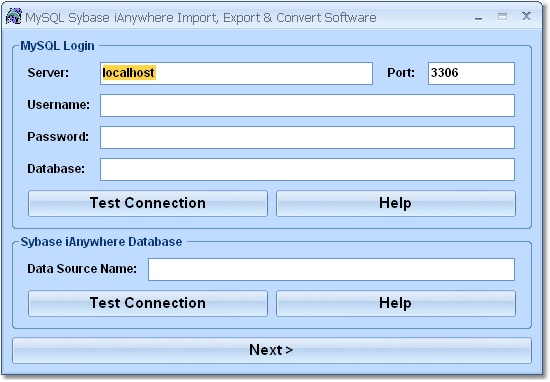Proceed with the Next > button
The image size is (550, 382).
272,350
